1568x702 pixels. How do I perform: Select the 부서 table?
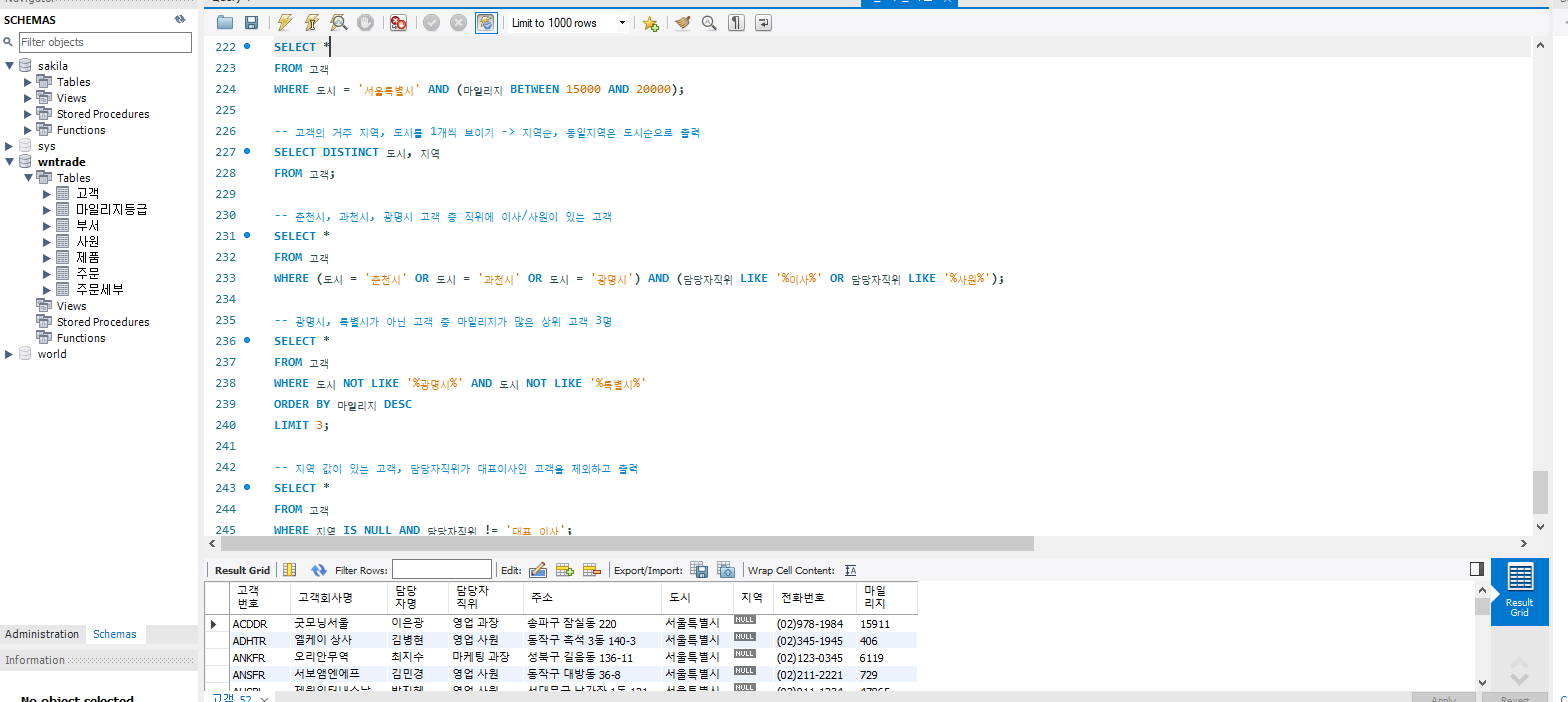tap(87, 226)
